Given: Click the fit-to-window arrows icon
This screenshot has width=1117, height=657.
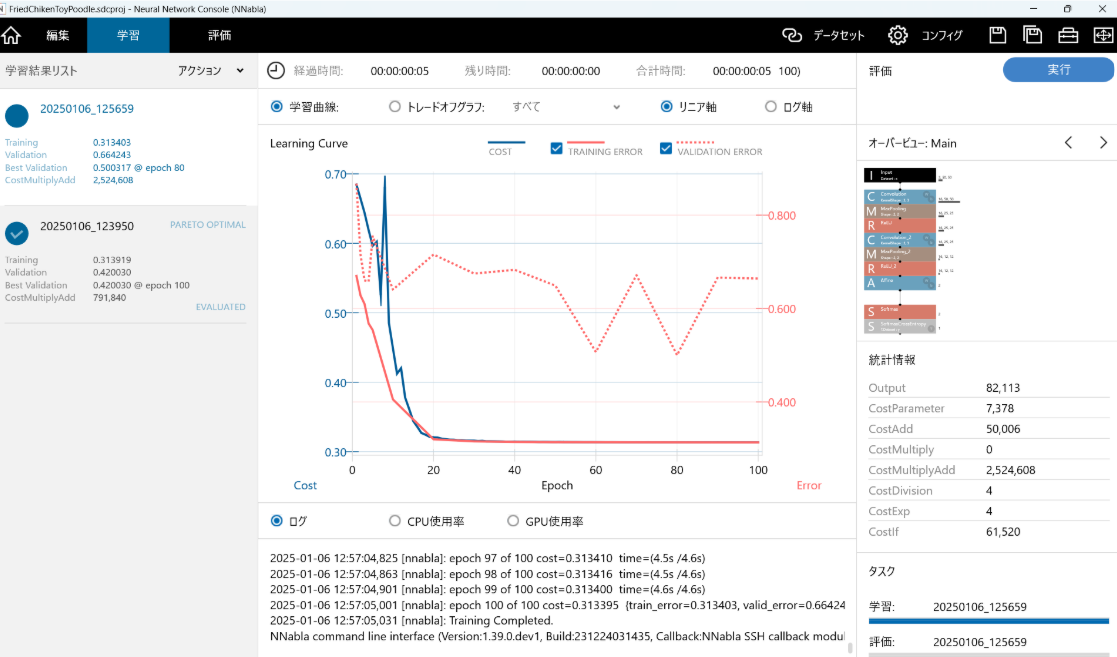Looking at the screenshot, I should (1103, 35).
